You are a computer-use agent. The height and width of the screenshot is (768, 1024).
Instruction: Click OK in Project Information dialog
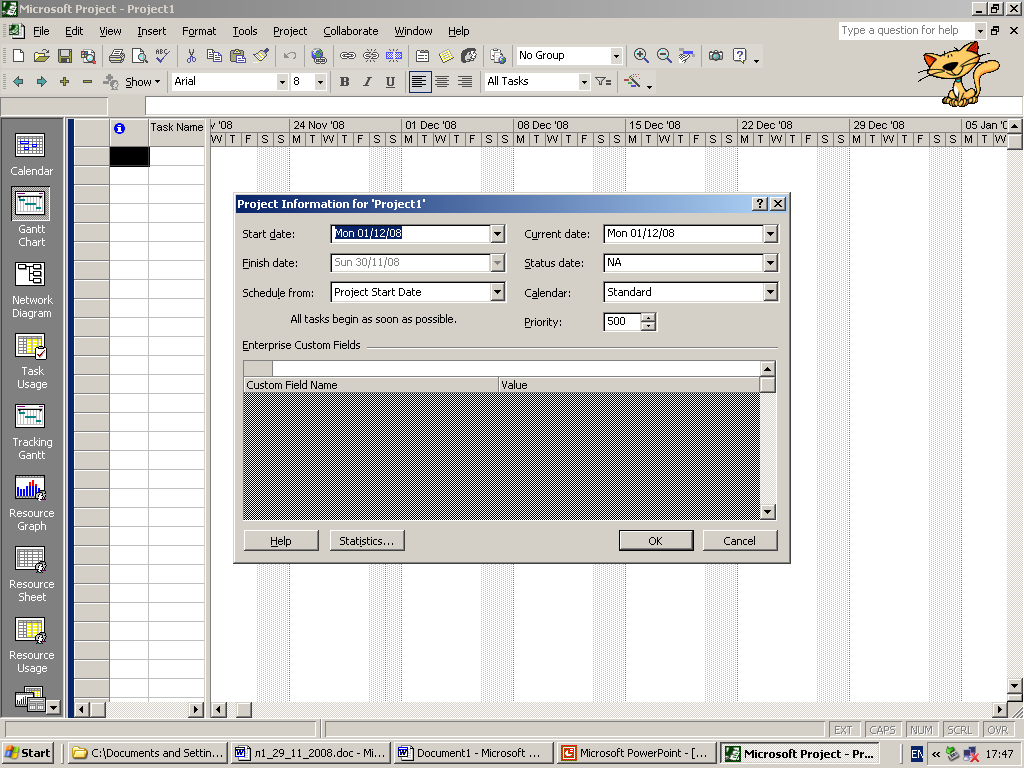tap(656, 541)
